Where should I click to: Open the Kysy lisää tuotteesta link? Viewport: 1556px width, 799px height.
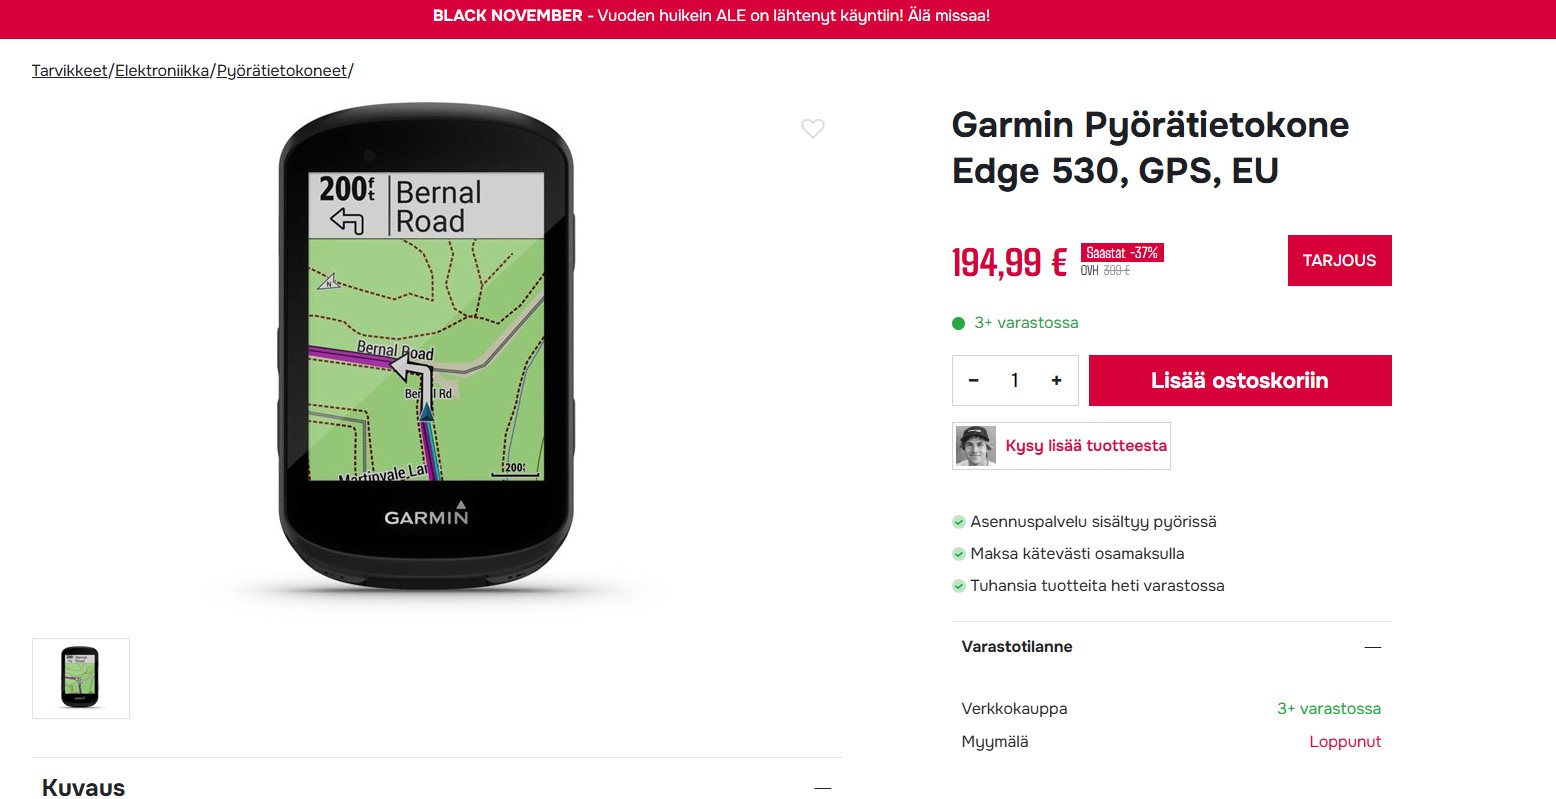coord(1086,446)
